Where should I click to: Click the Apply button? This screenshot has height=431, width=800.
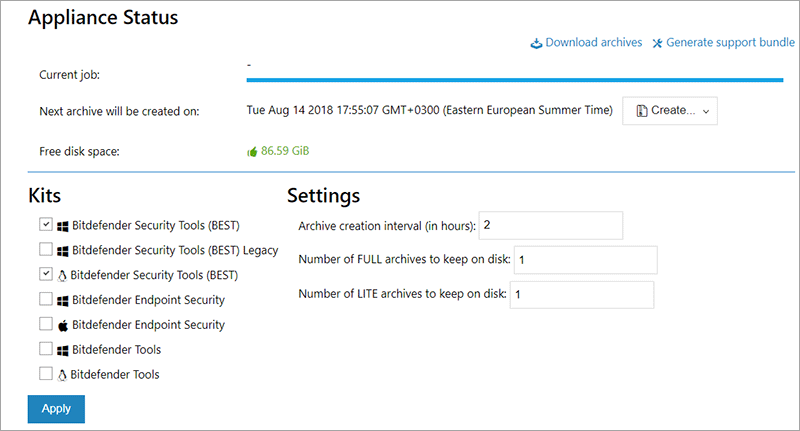click(x=56, y=409)
